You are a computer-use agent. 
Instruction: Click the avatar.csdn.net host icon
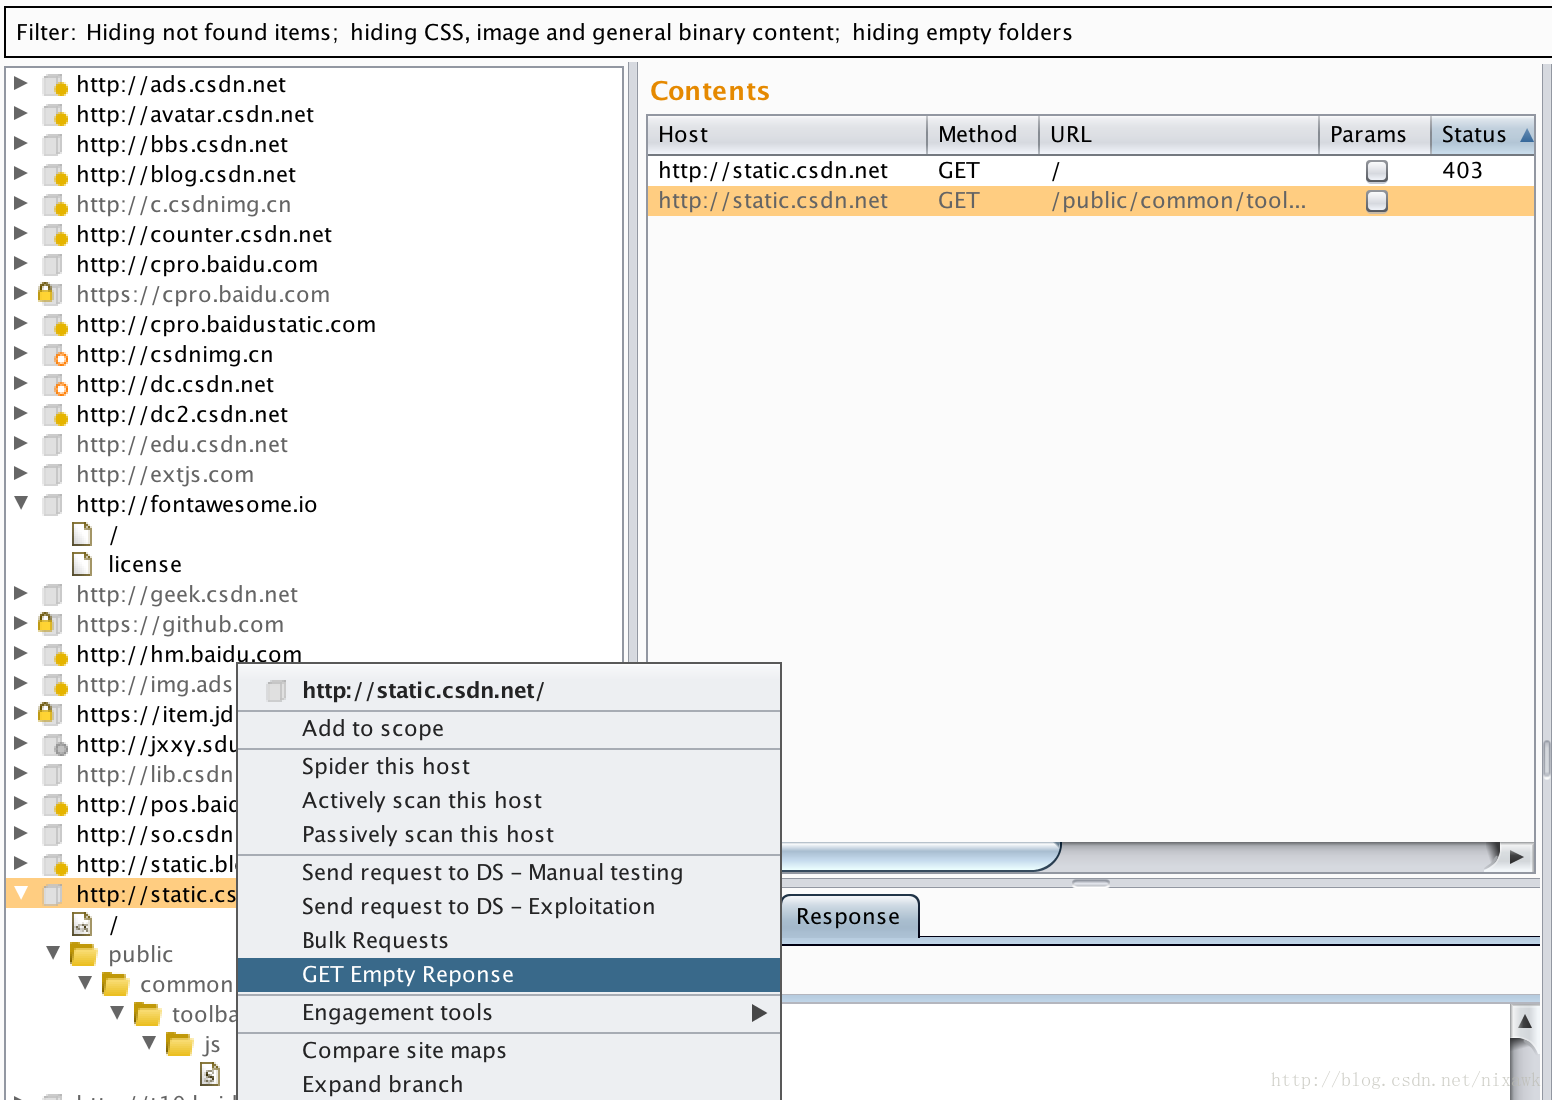point(55,115)
